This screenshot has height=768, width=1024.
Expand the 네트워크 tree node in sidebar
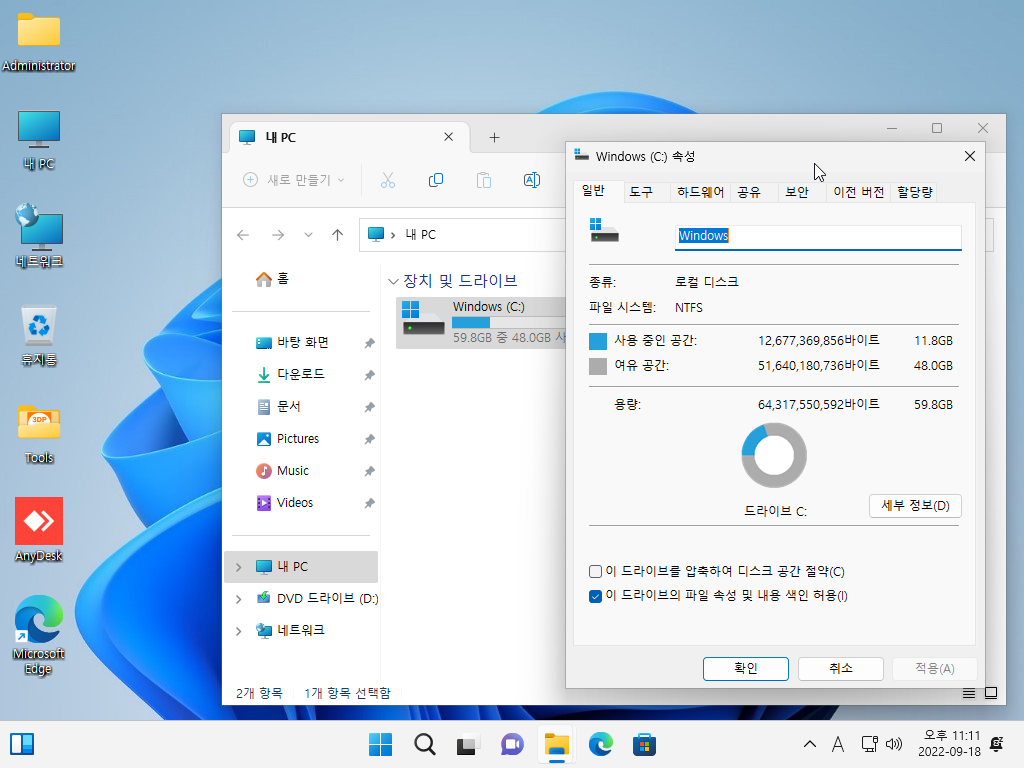point(238,630)
